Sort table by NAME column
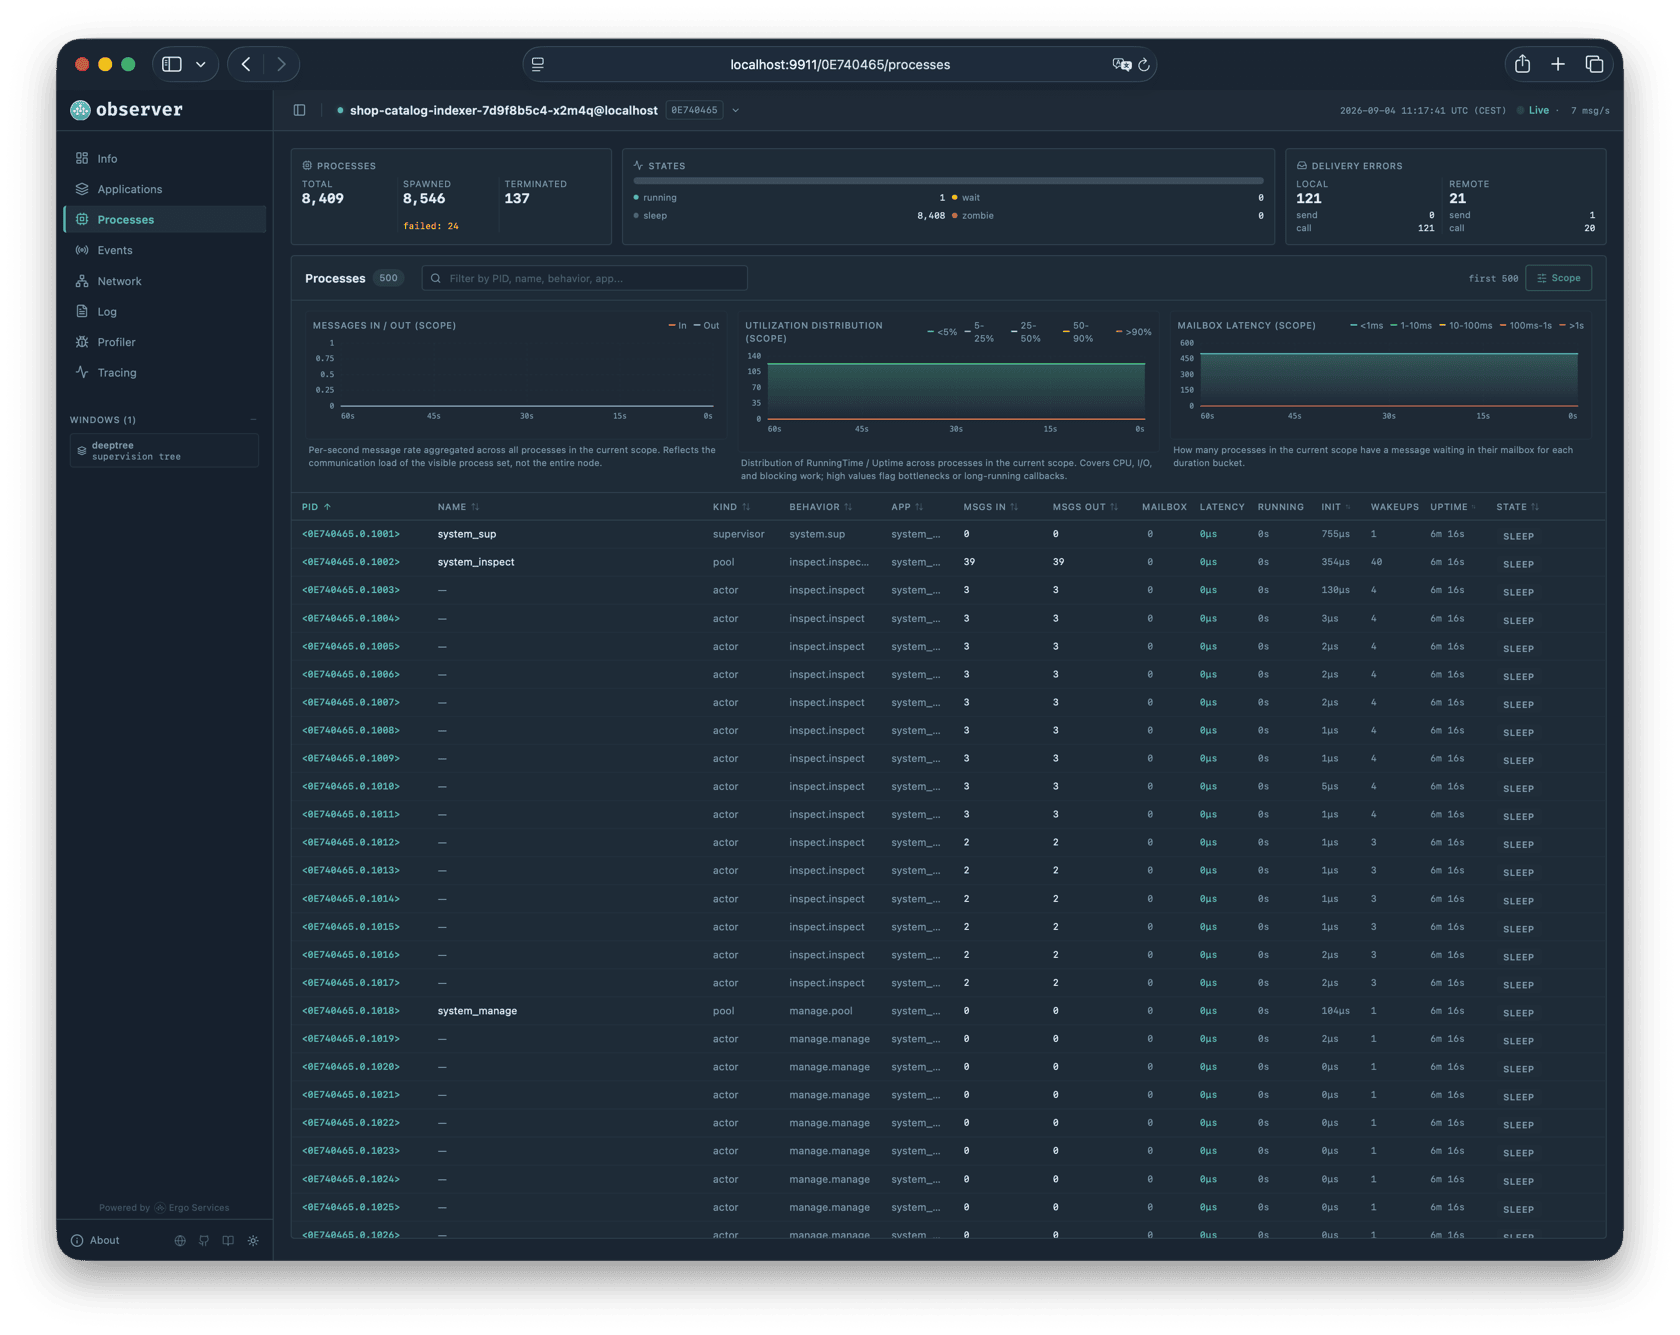 click(458, 507)
